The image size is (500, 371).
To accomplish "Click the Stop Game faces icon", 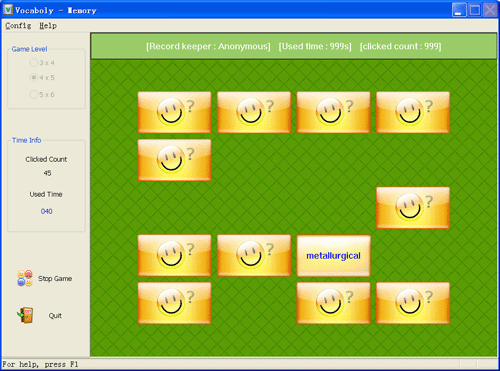I will click(x=25, y=278).
